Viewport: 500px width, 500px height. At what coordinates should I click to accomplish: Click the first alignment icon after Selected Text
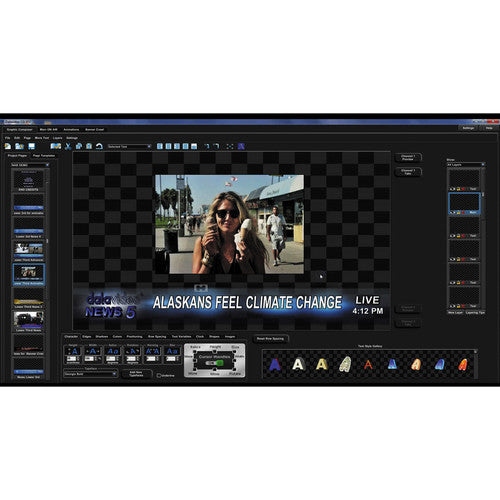click(x=160, y=146)
